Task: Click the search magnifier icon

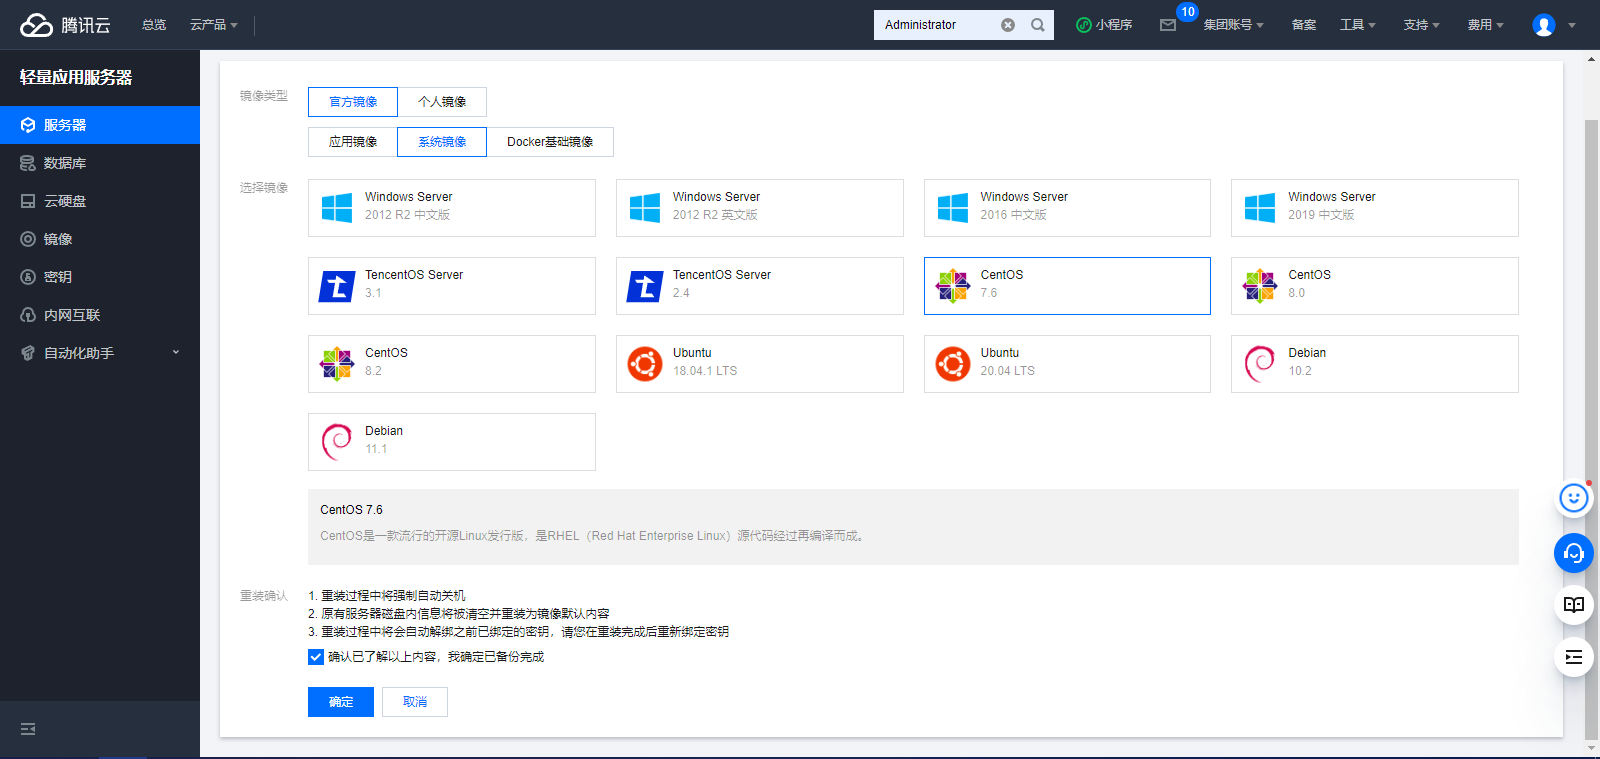Action: pos(1038,25)
